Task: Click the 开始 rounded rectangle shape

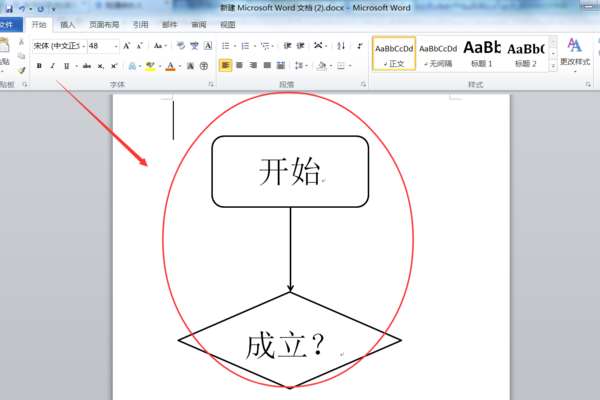Action: (x=290, y=171)
